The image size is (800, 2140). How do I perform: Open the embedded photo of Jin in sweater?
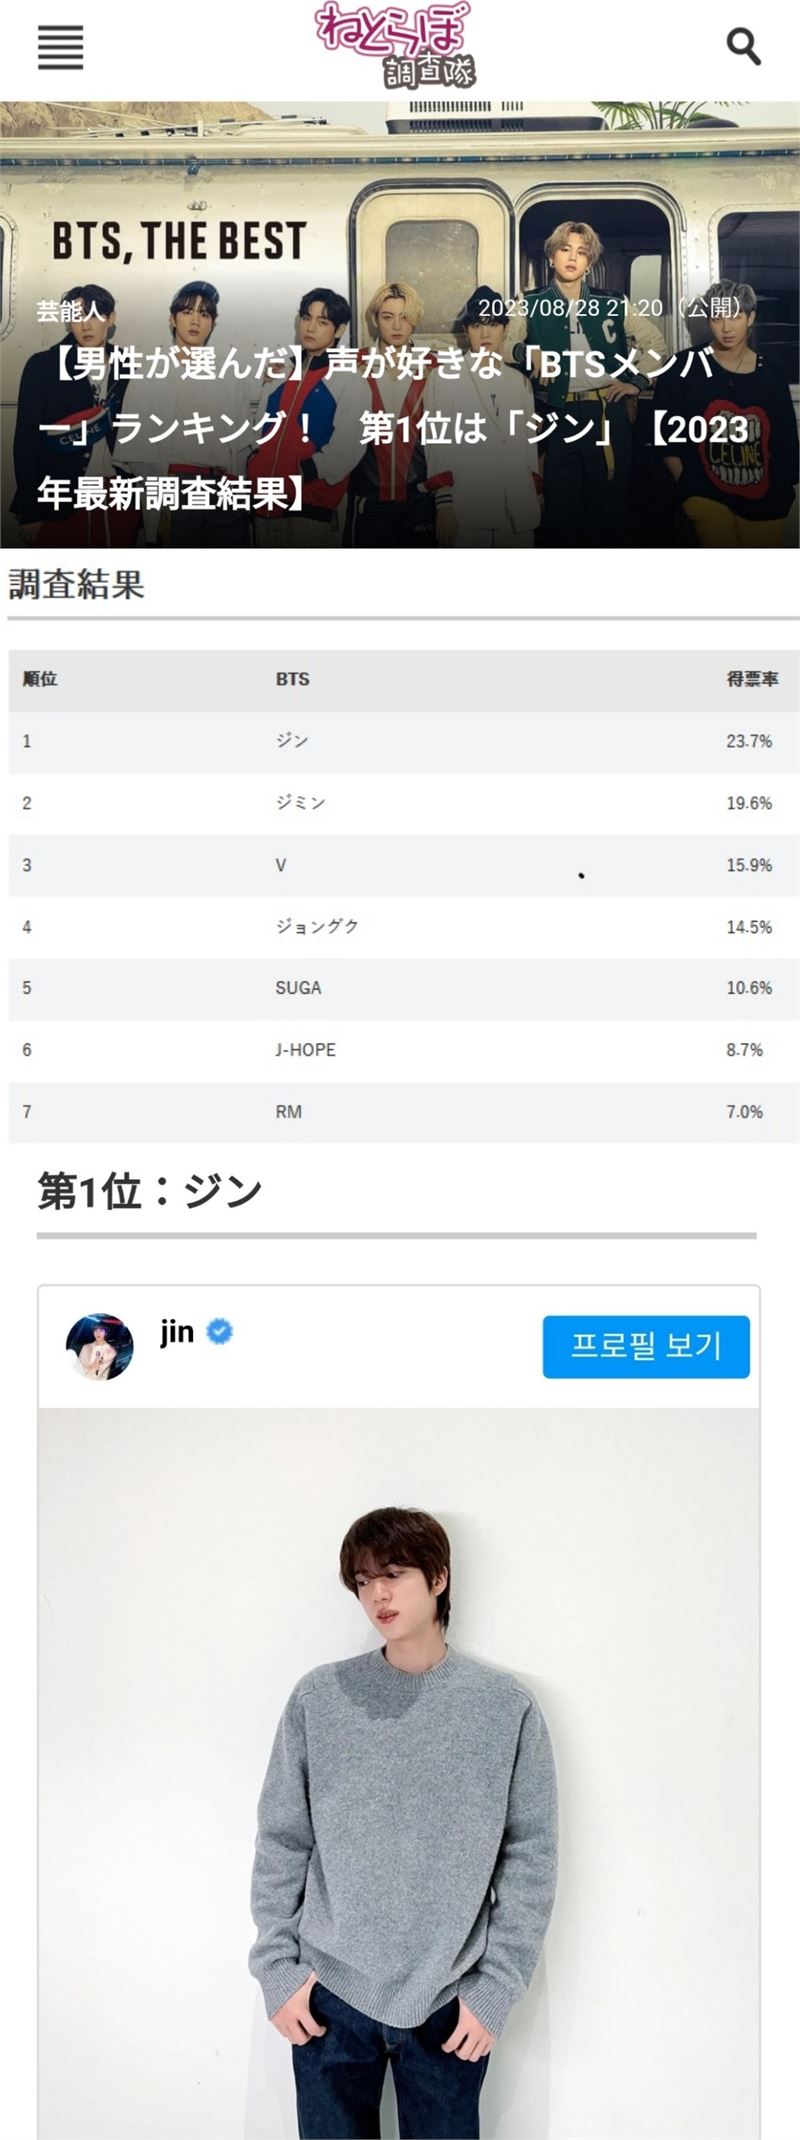click(399, 1774)
